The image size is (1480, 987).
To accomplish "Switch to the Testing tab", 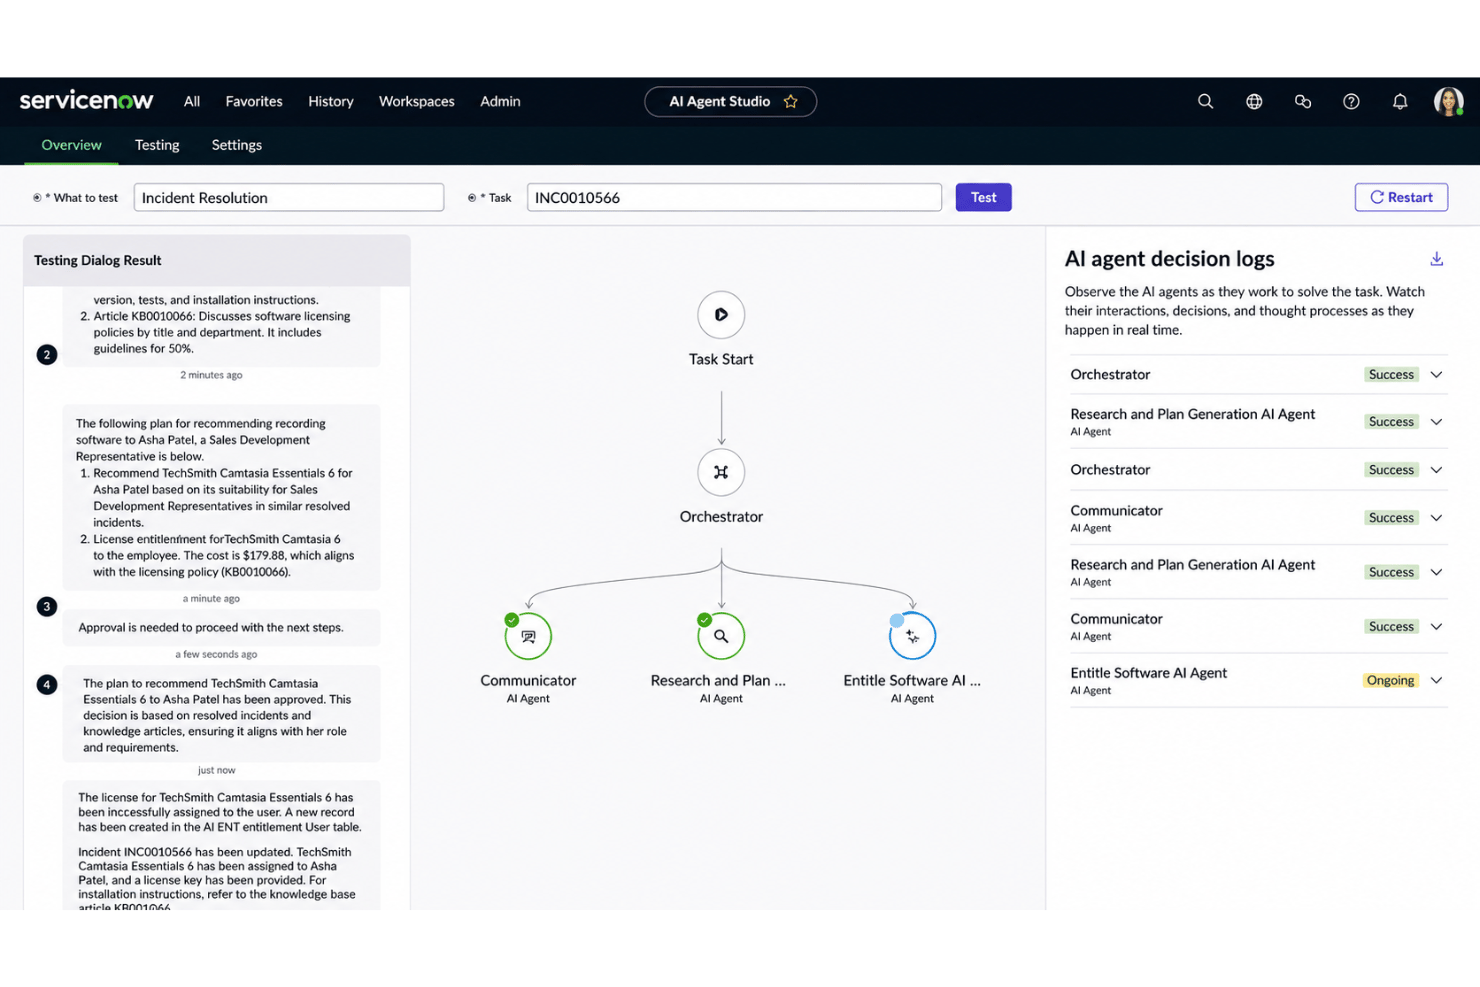I will pos(157,145).
